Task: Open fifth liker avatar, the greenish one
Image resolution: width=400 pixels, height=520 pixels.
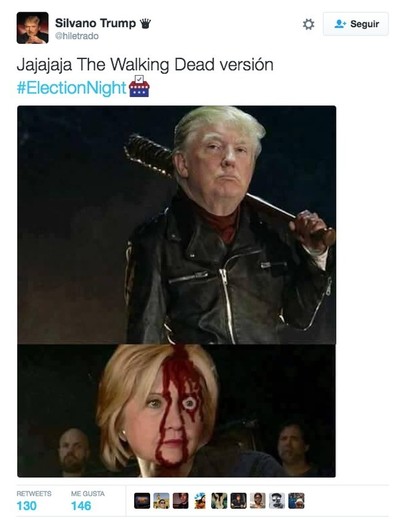Action: pos(219,501)
